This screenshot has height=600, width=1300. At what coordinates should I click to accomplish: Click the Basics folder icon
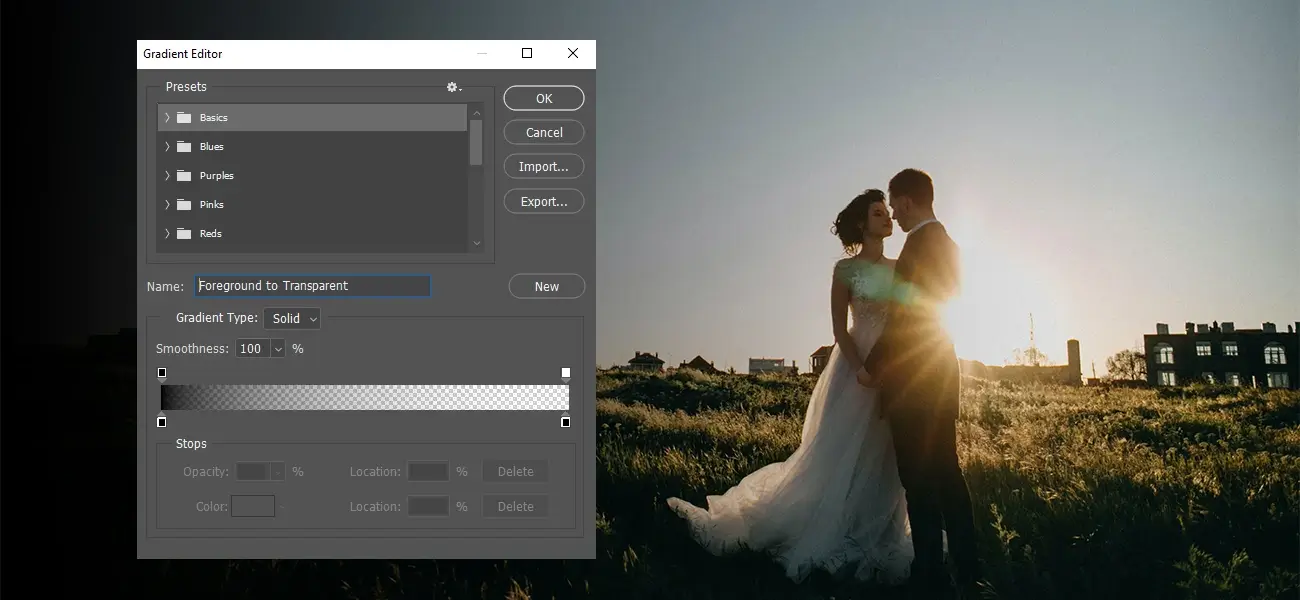pos(184,117)
